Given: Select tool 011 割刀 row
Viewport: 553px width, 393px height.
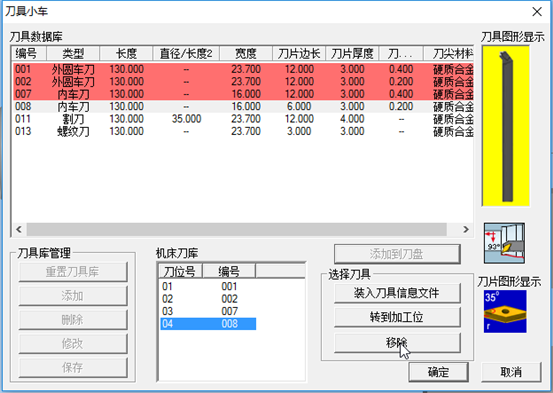Looking at the screenshot, I should [243, 119].
